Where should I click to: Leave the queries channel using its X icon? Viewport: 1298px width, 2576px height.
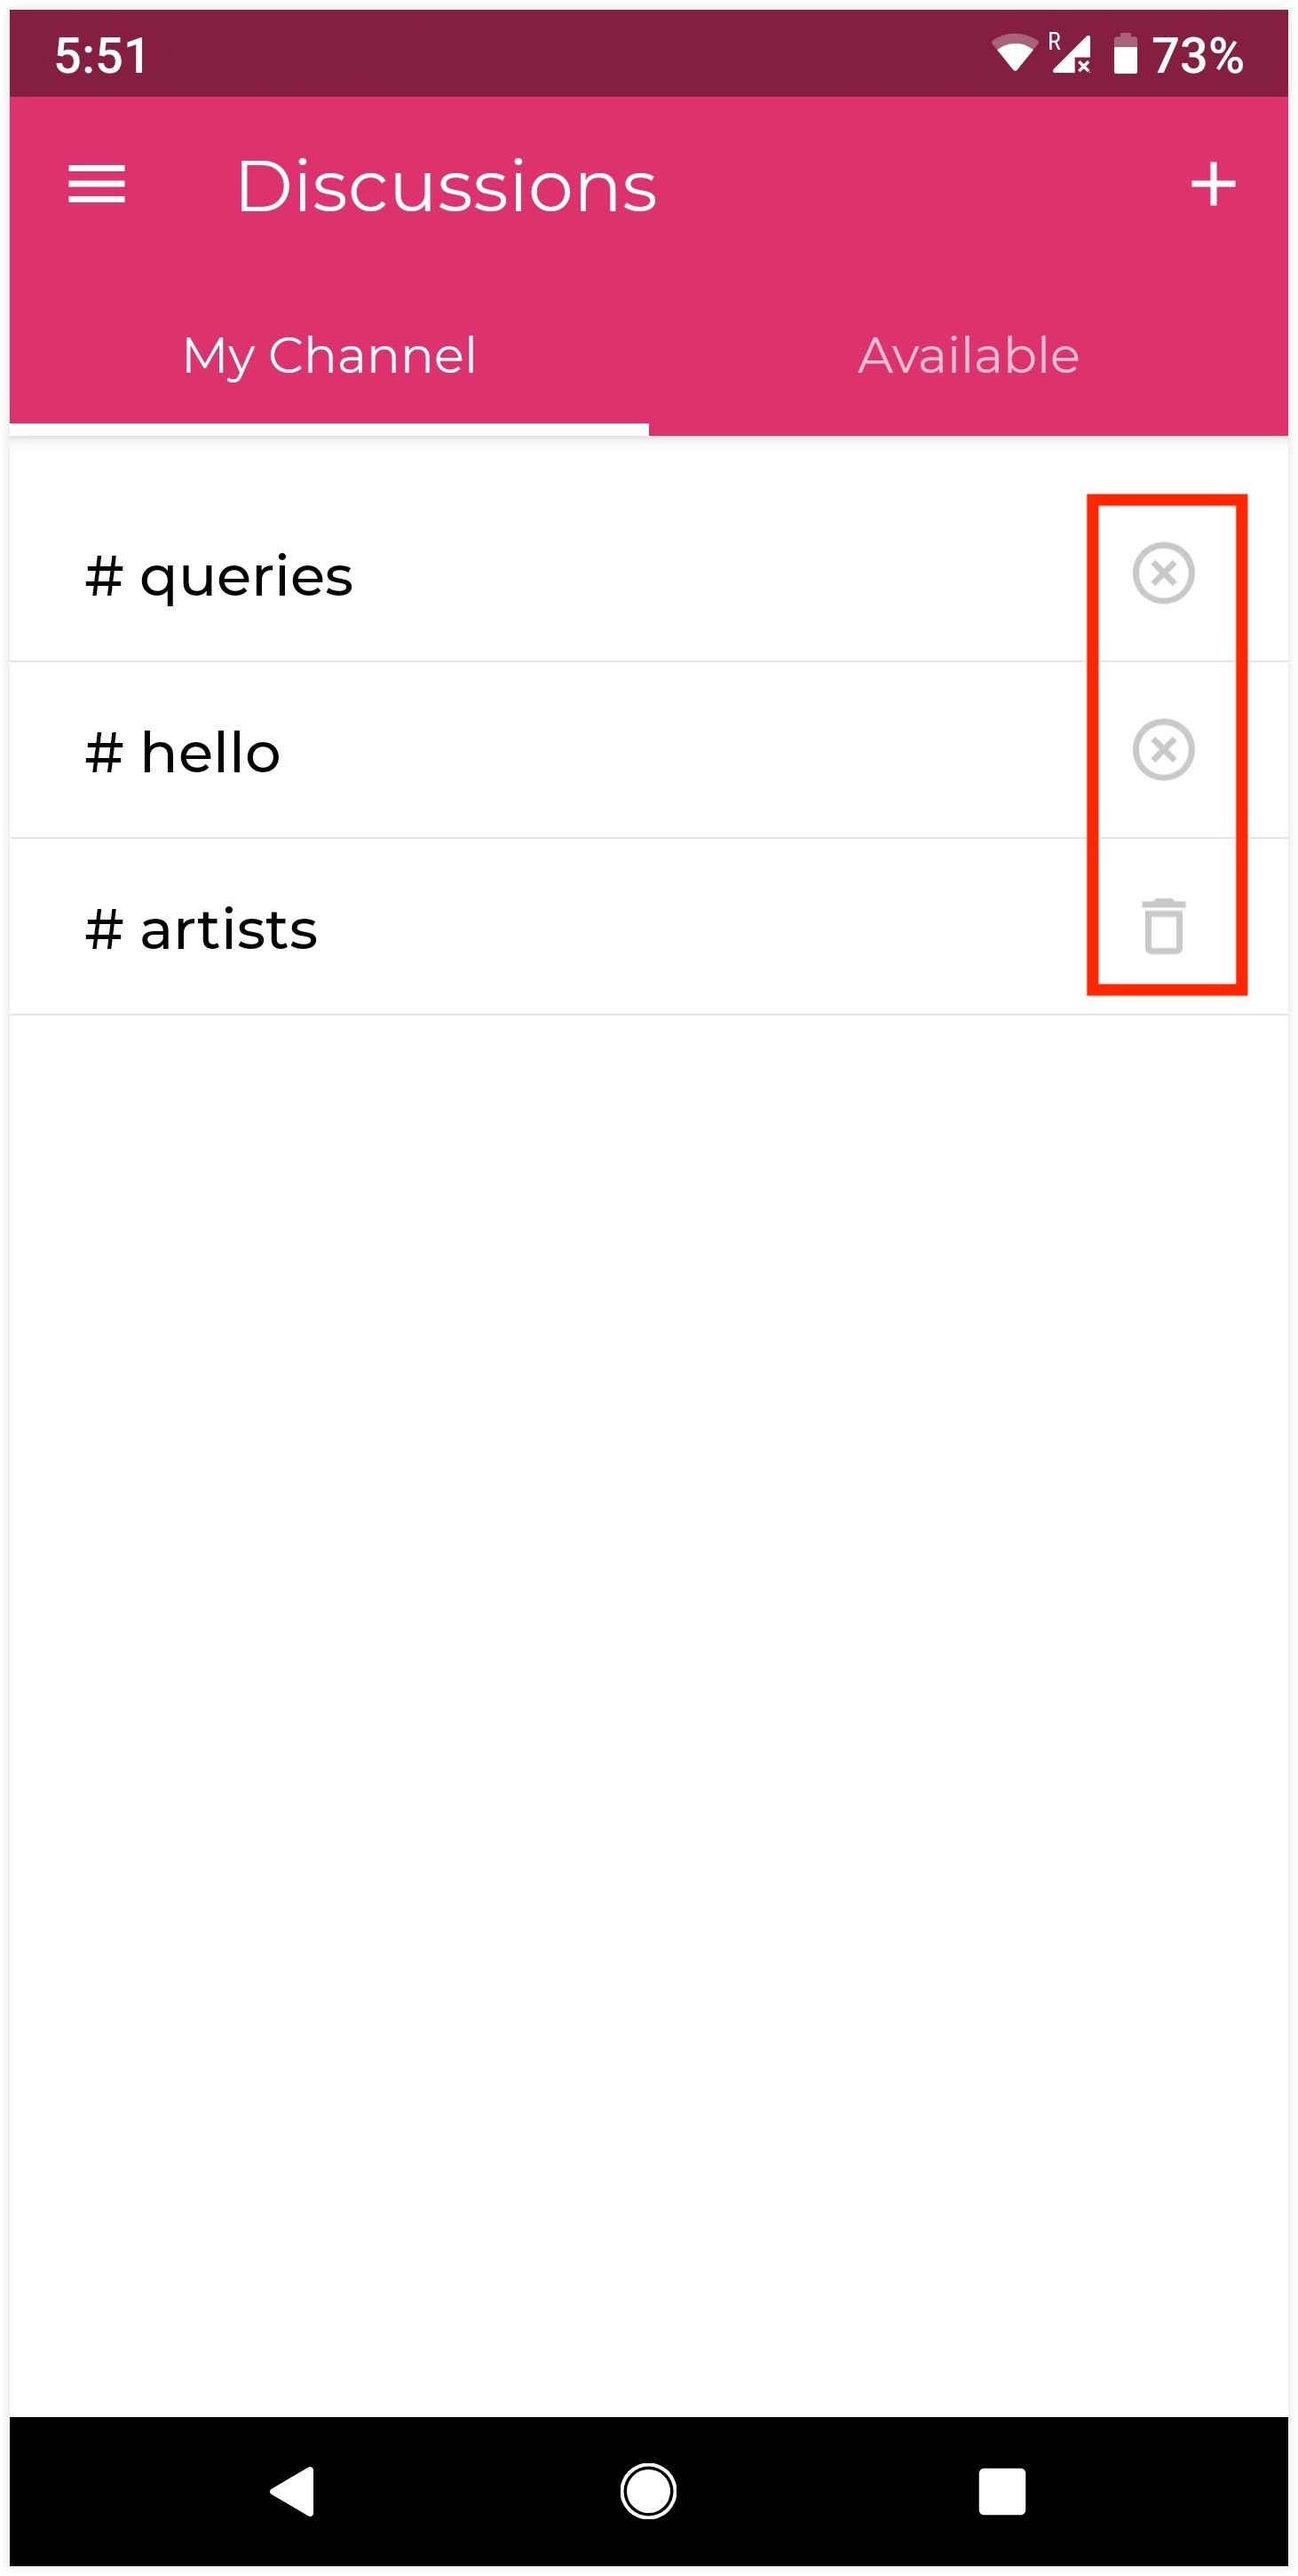[x=1162, y=574]
